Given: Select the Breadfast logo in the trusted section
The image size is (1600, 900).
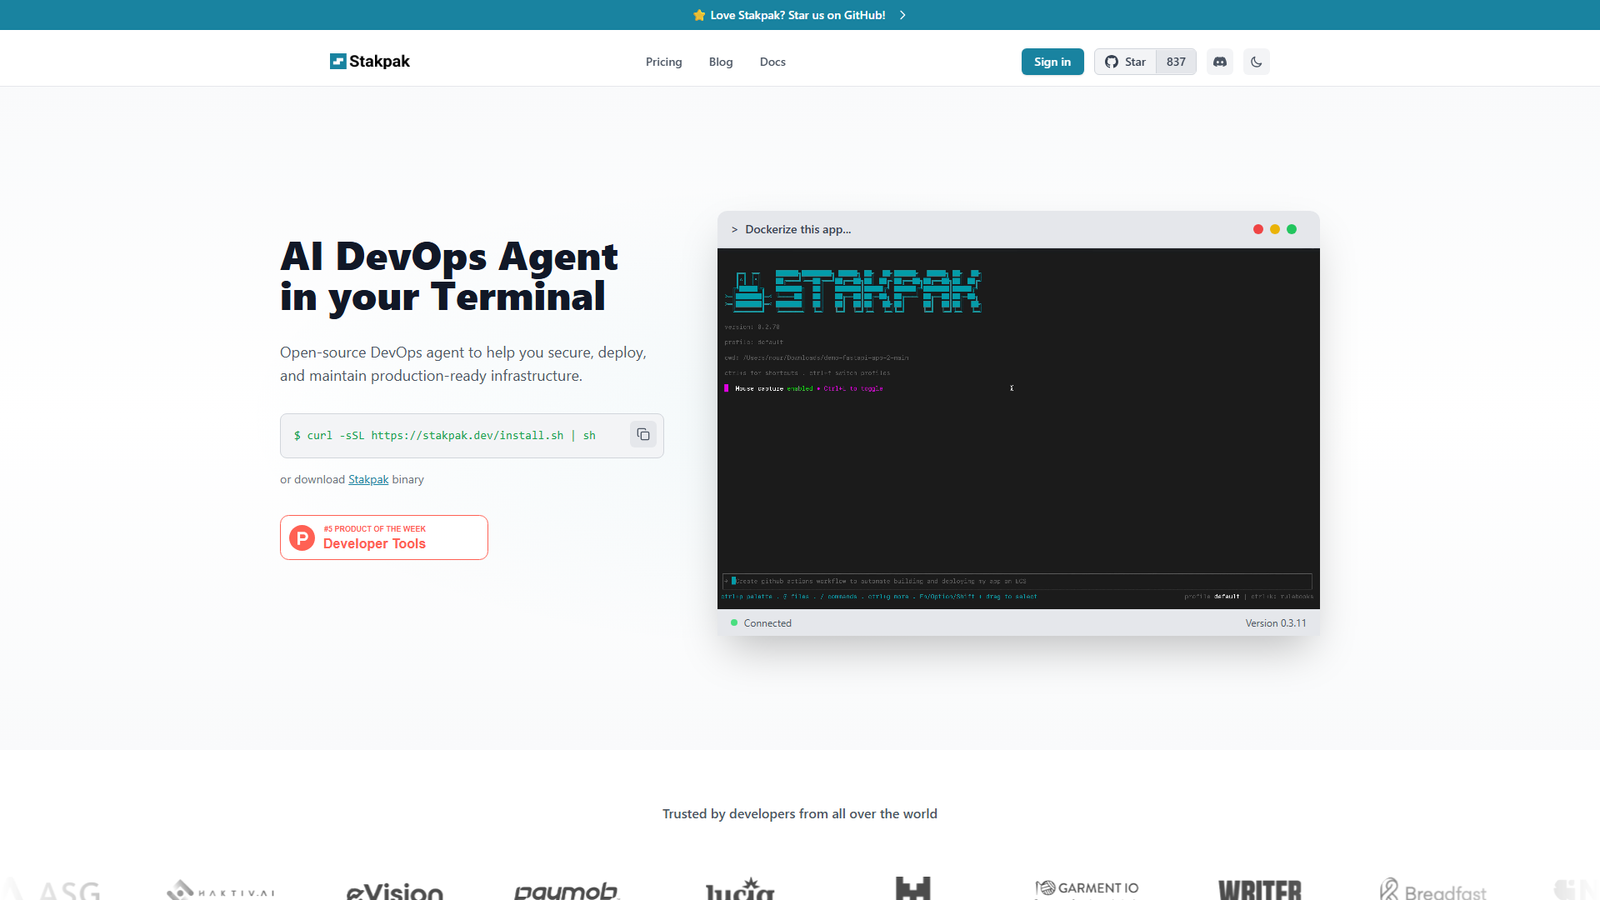Looking at the screenshot, I should 1433,889.
